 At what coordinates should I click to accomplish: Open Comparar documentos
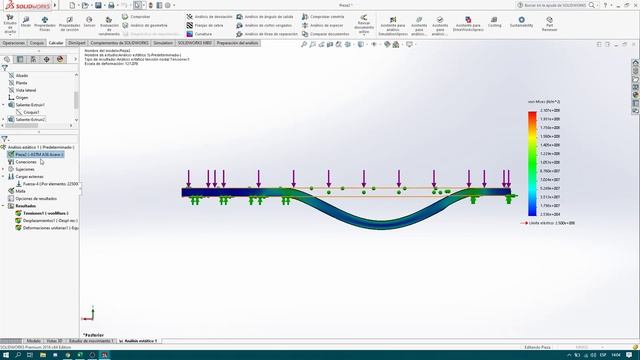pyautogui.click(x=325, y=34)
